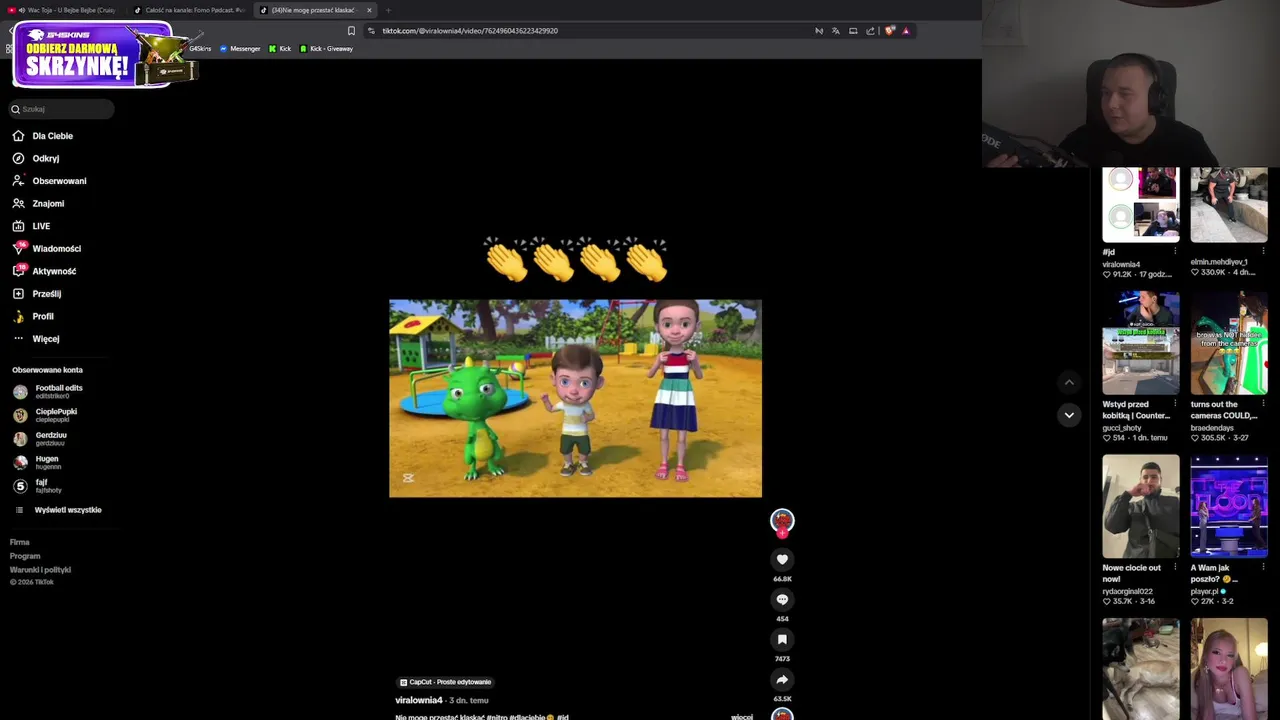Open the creator avatar above the heart
The width and height of the screenshot is (1280, 720).
tap(782, 519)
